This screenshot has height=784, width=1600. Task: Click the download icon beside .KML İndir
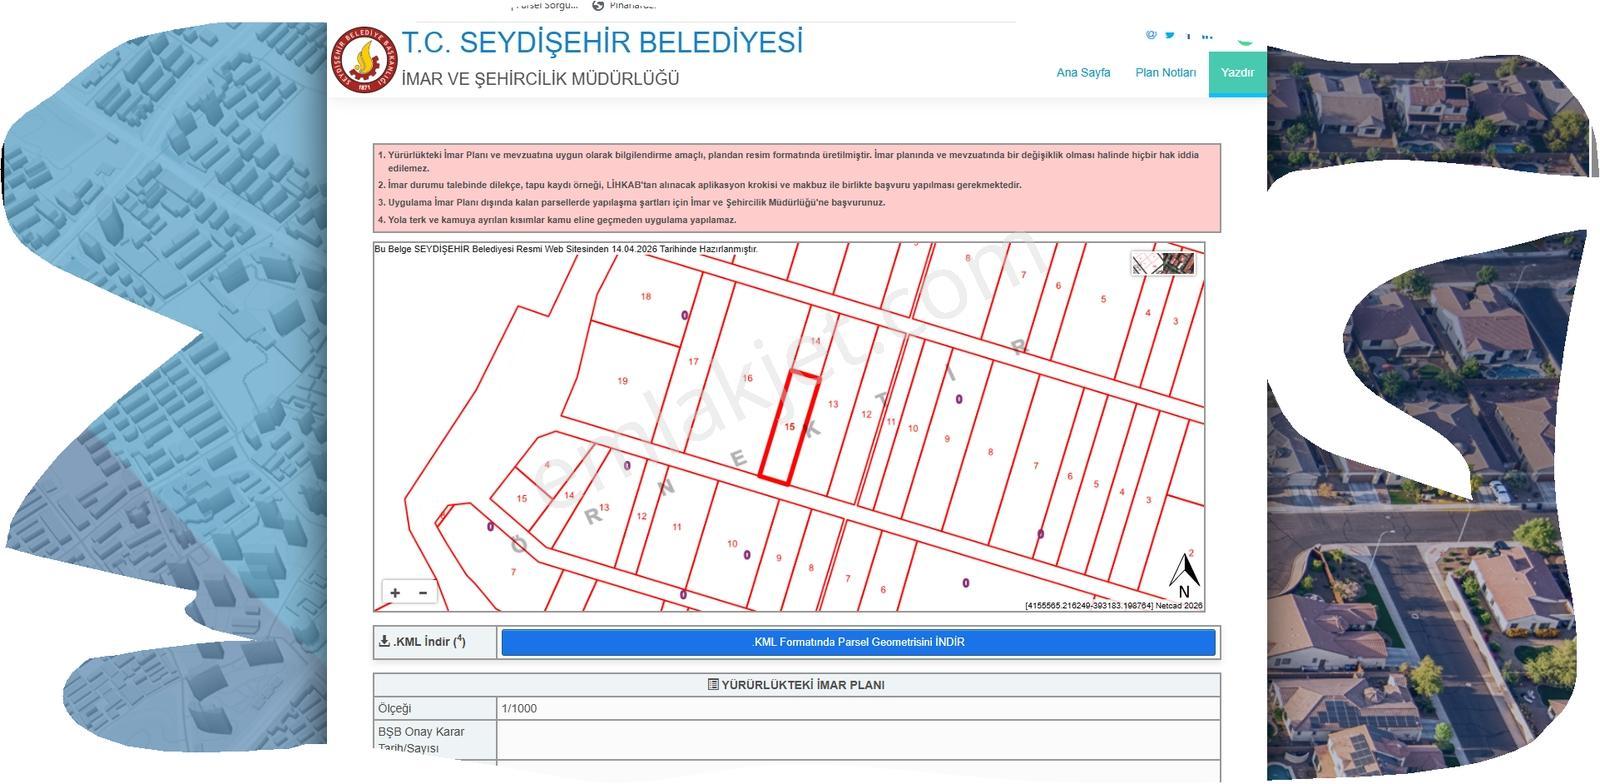(384, 641)
